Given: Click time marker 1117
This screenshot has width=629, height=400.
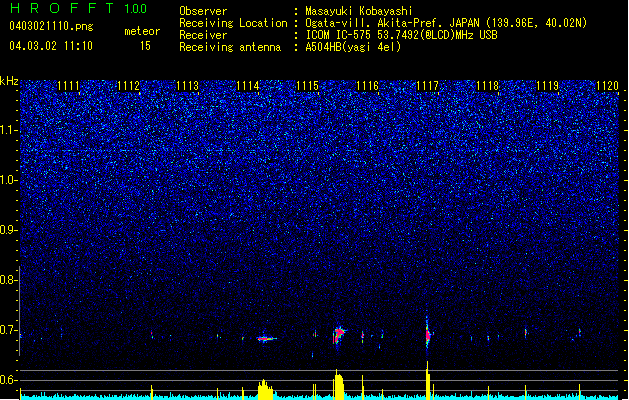Looking at the screenshot, I should click(427, 86).
